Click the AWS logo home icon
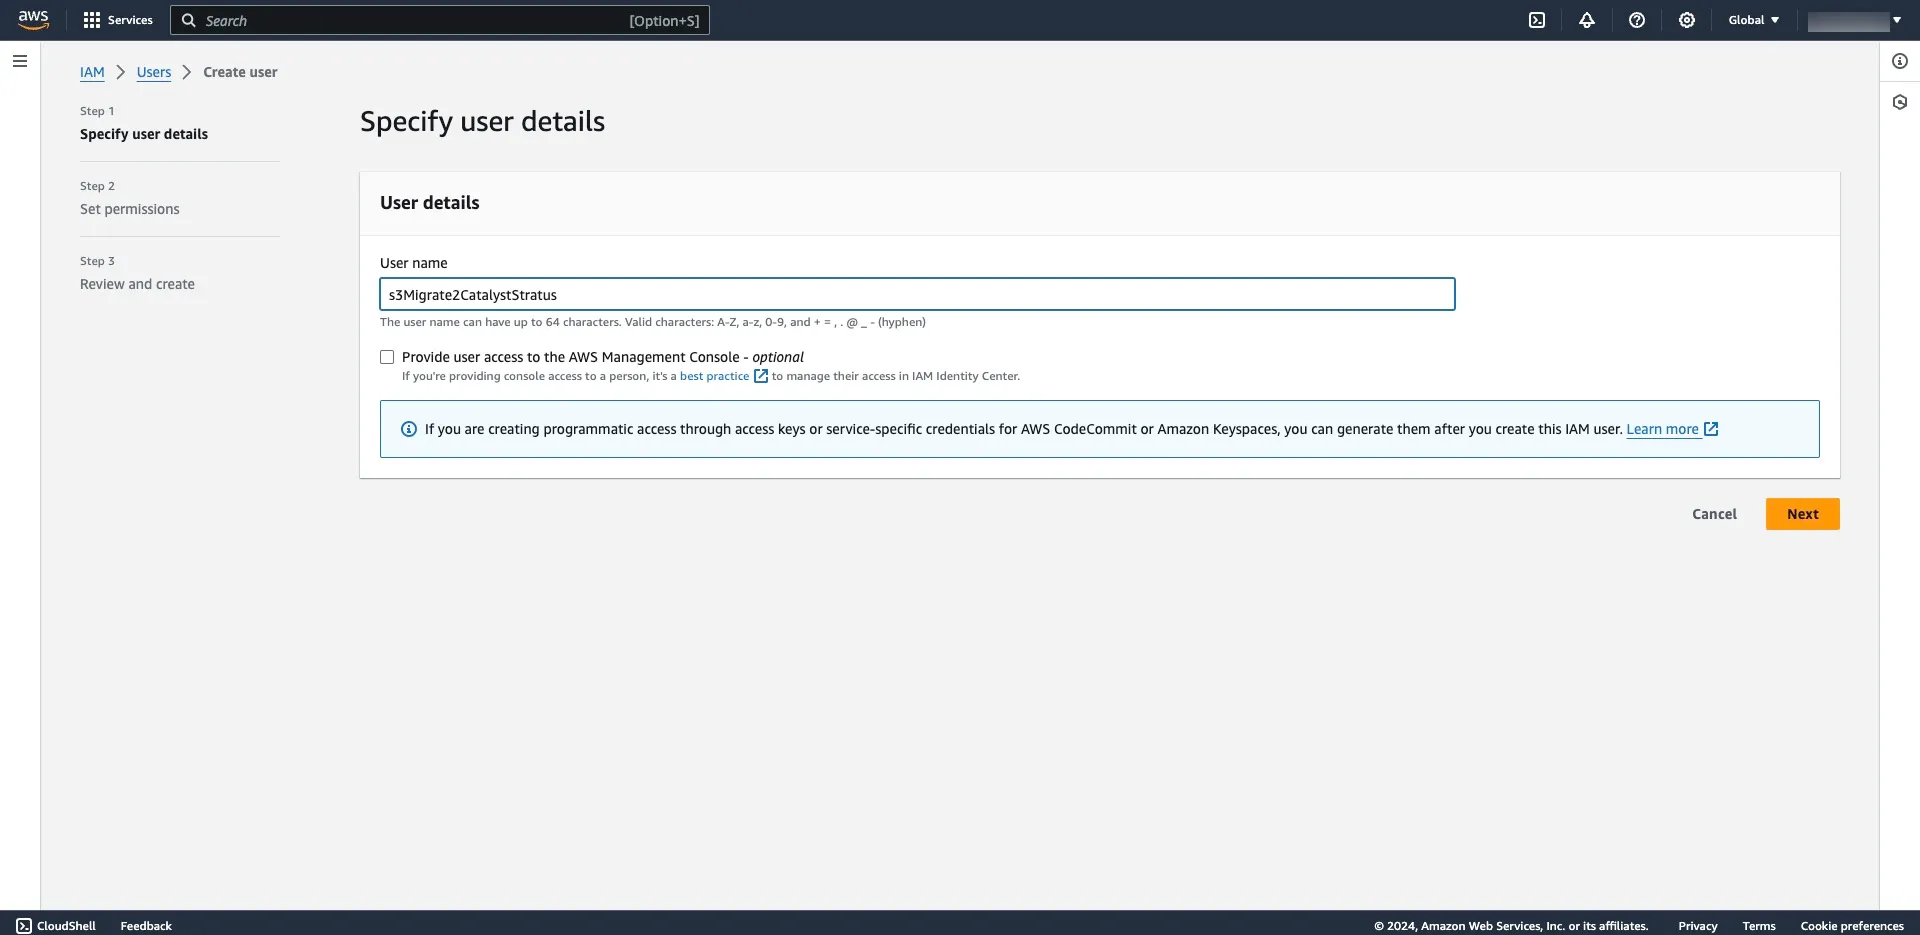 [33, 20]
